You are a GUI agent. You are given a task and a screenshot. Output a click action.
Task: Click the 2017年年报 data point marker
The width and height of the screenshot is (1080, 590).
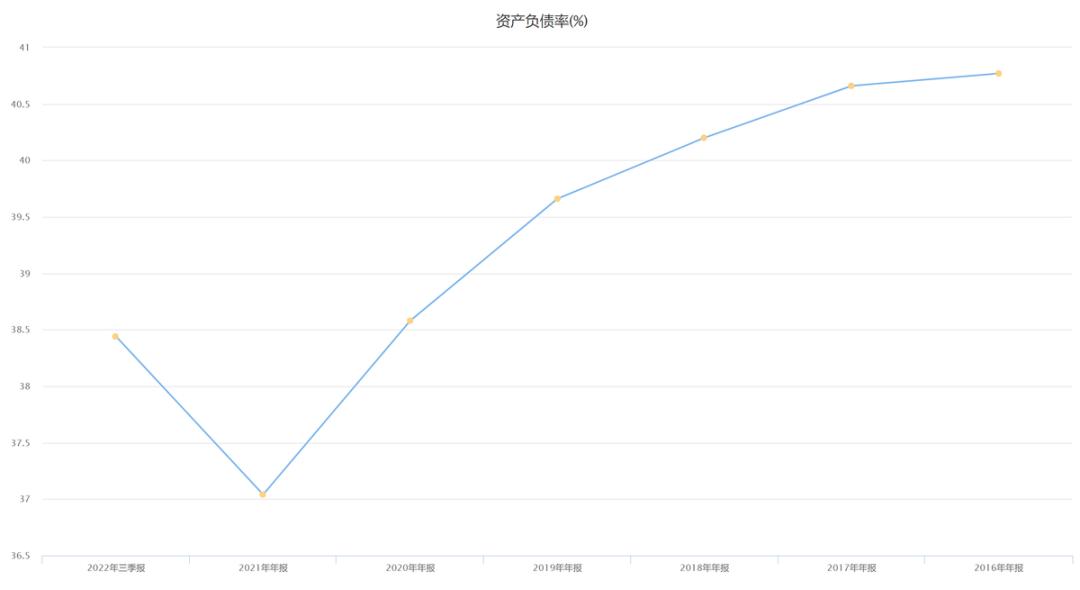pos(851,86)
